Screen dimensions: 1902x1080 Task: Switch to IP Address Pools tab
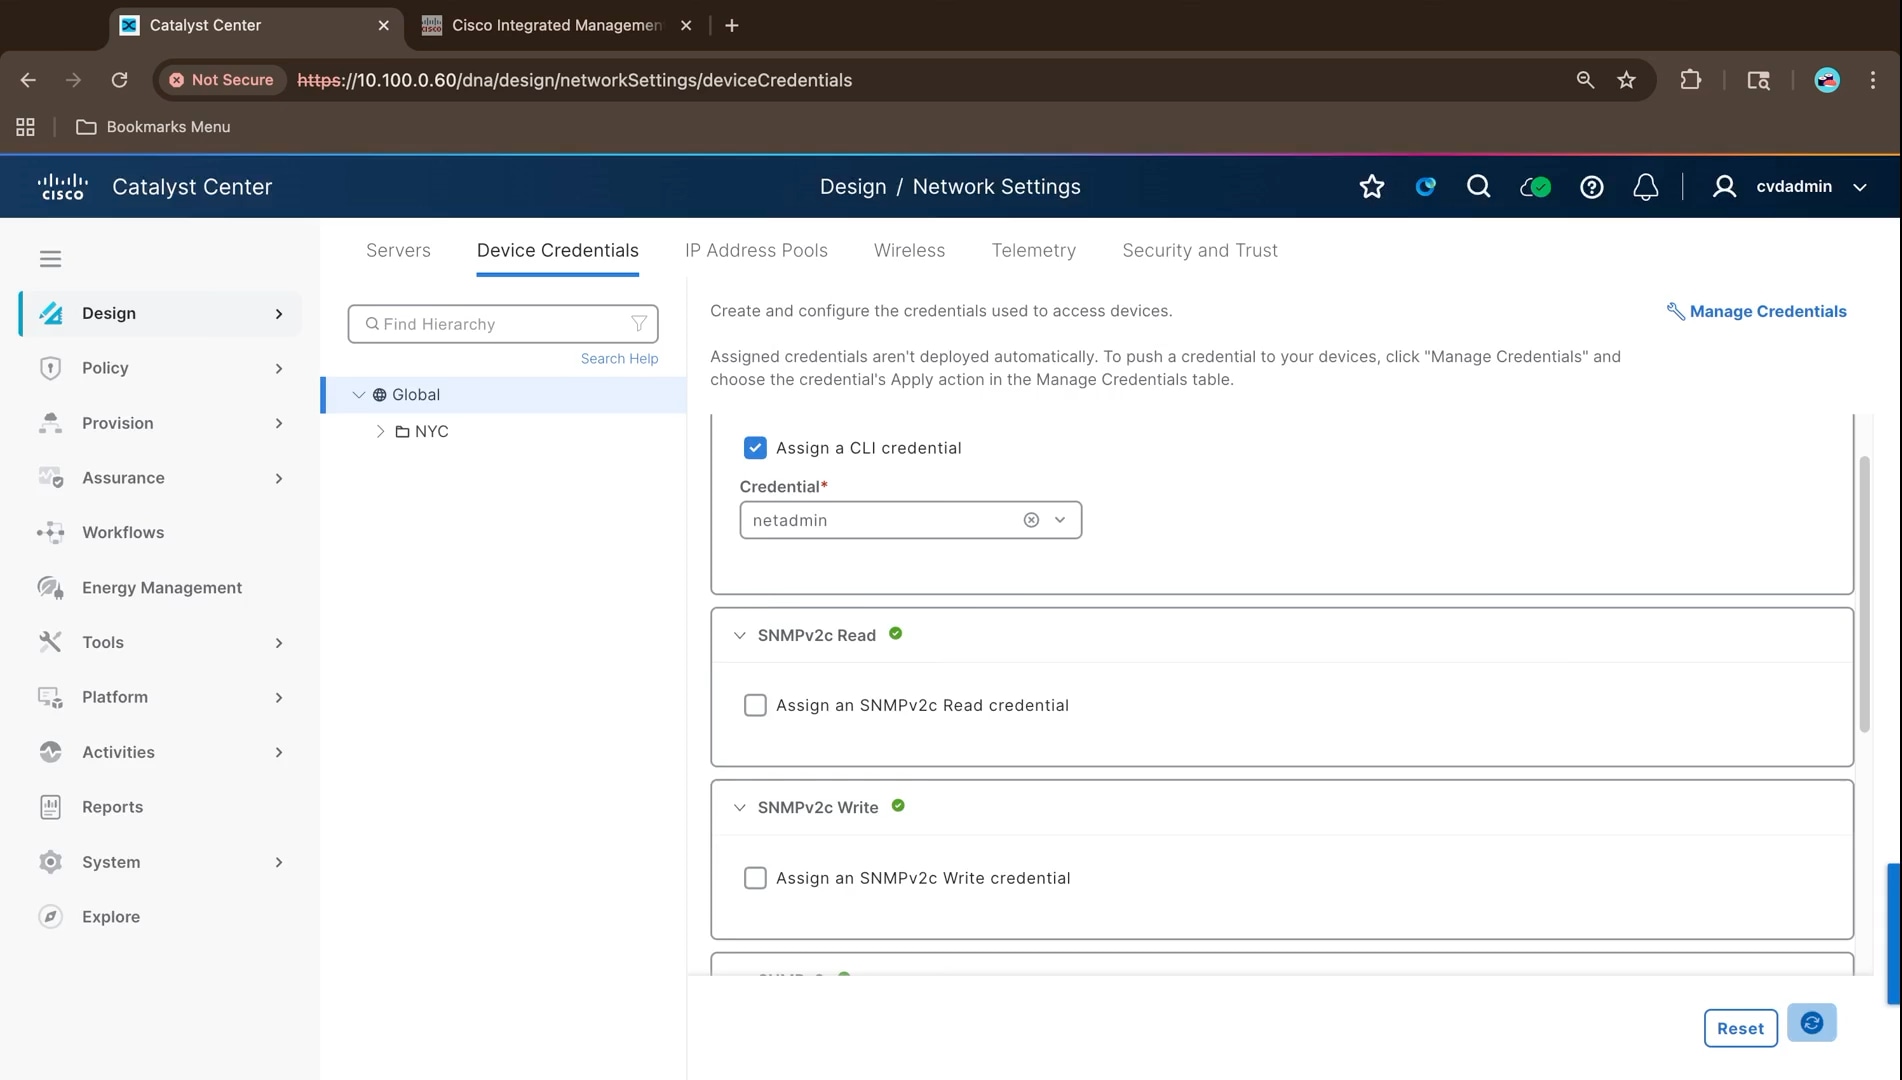click(756, 250)
